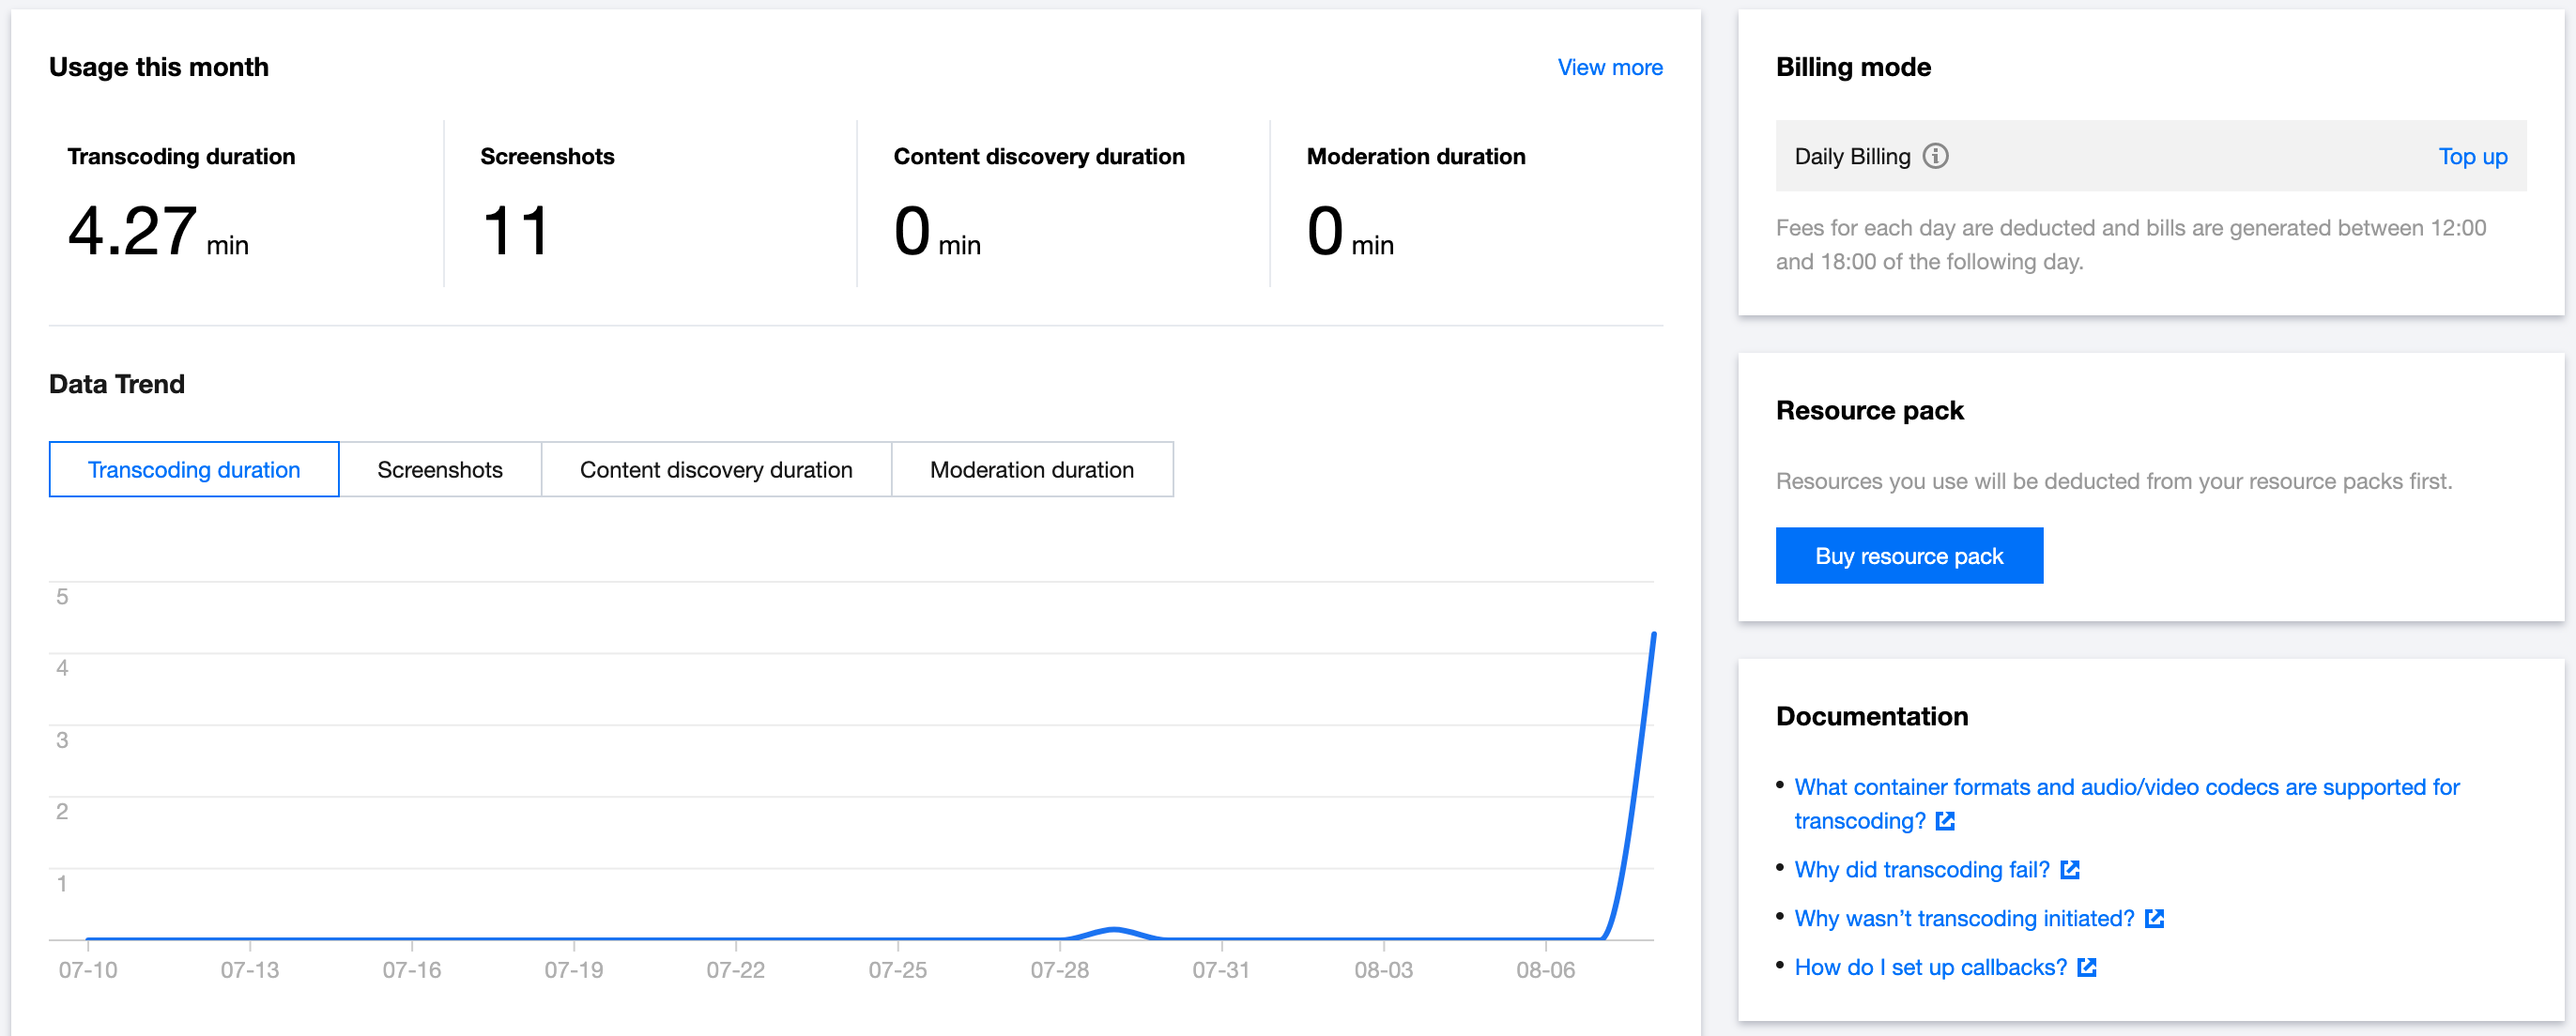
Task: Open 'How do I set up callbacks?' link
Action: pos(1930,968)
